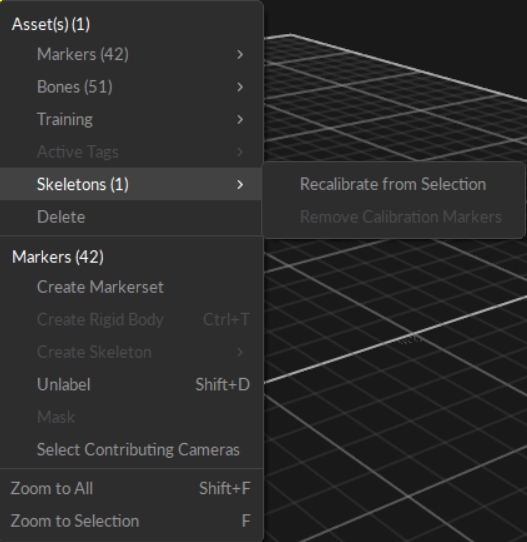Choose Delete from the context menu

point(131,217)
